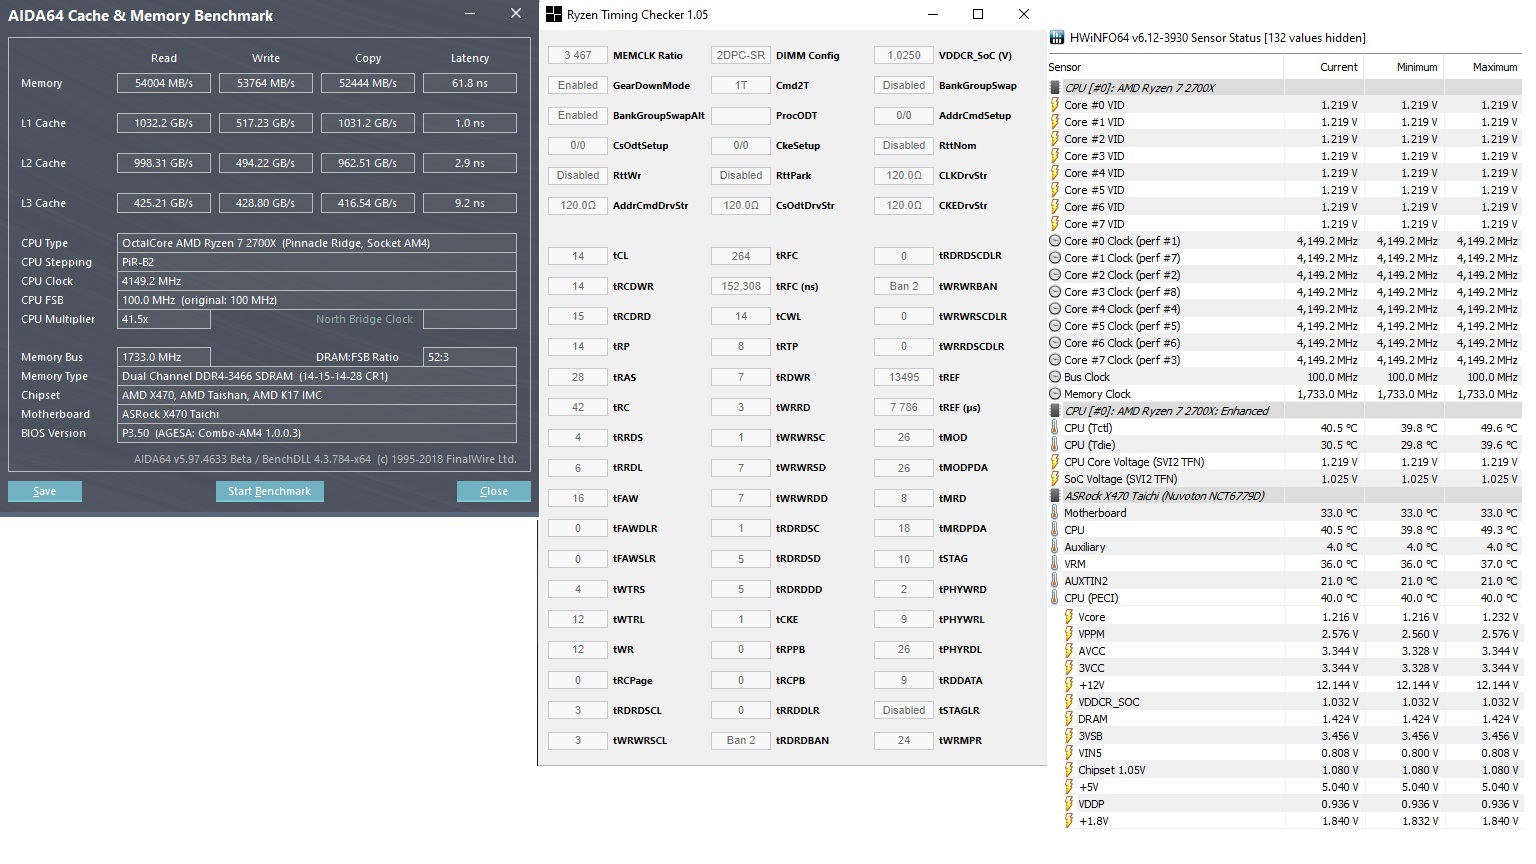The image size is (1536, 864).
Task: Select the thermometer icon beside AUXTIN2
Action: 1055,581
